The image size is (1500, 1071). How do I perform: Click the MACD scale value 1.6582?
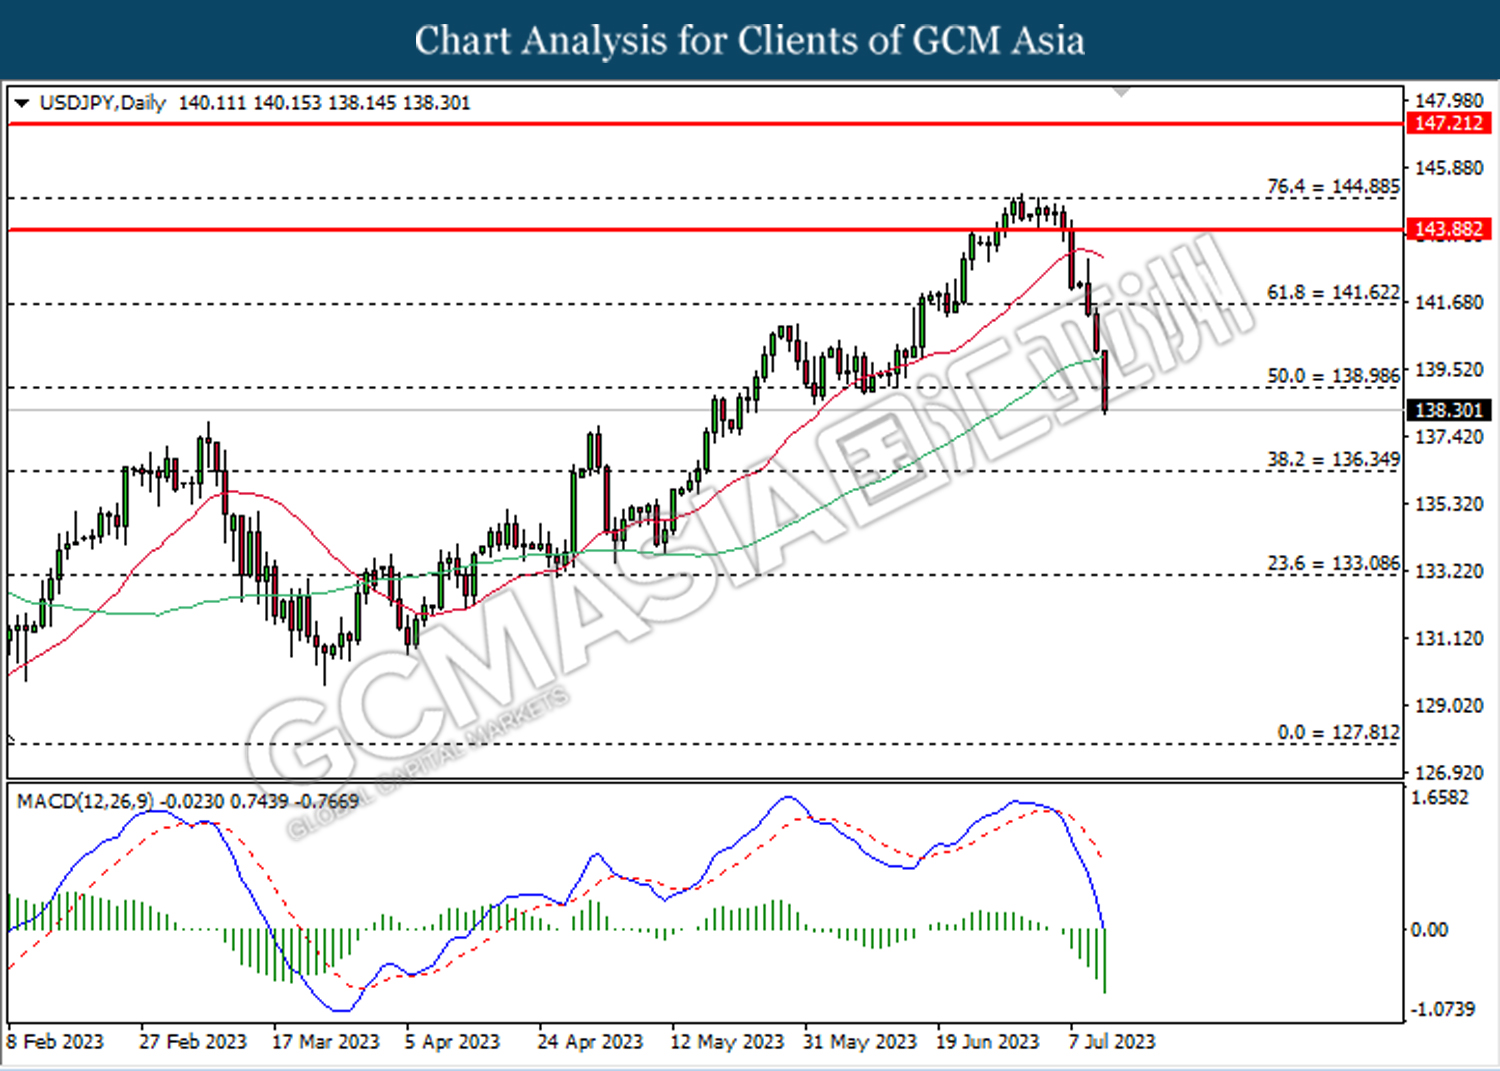[1440, 797]
